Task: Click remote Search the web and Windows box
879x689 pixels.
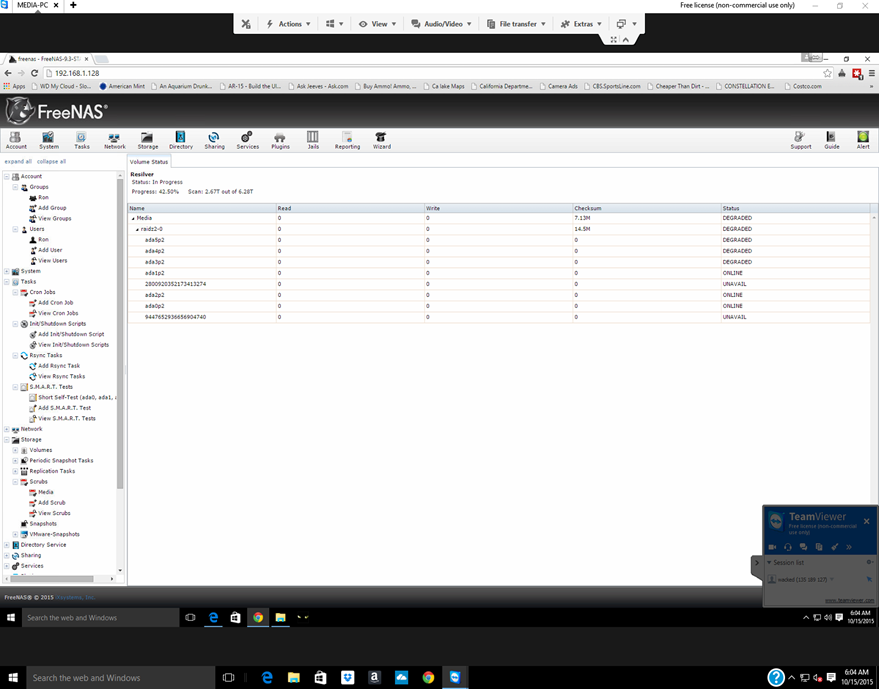Action: click(x=100, y=617)
